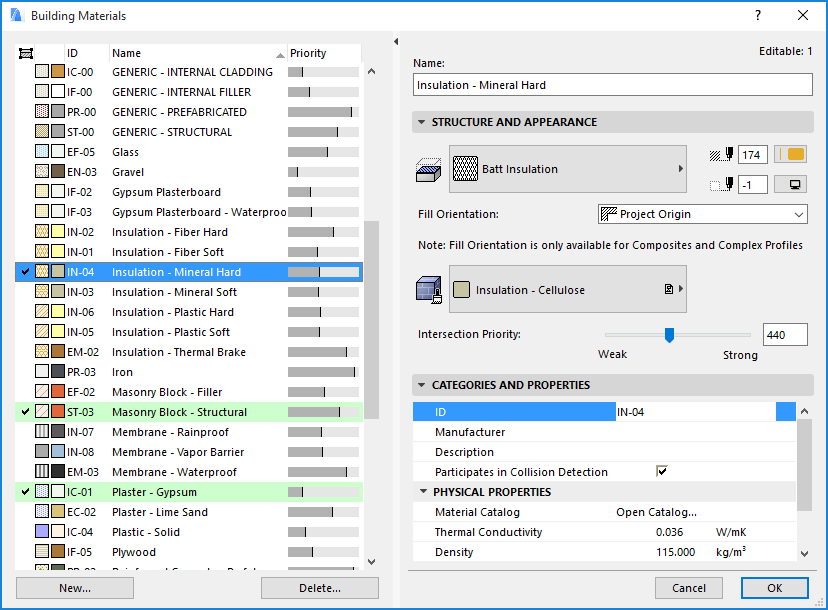Collapse the CATEGORIES AND PROPERTIES section
828x610 pixels.
coord(421,385)
